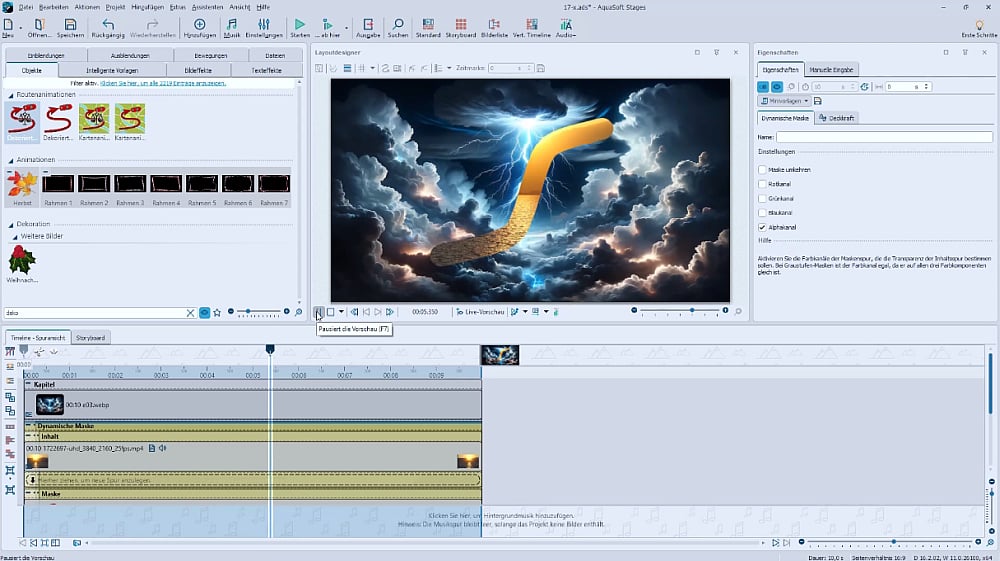Open the Assistenten menu

(207, 6)
